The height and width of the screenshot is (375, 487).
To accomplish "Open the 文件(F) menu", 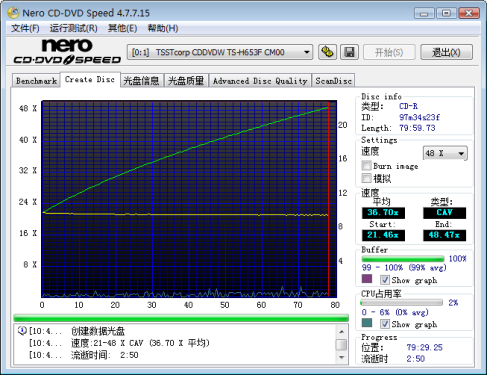I will coord(25,28).
